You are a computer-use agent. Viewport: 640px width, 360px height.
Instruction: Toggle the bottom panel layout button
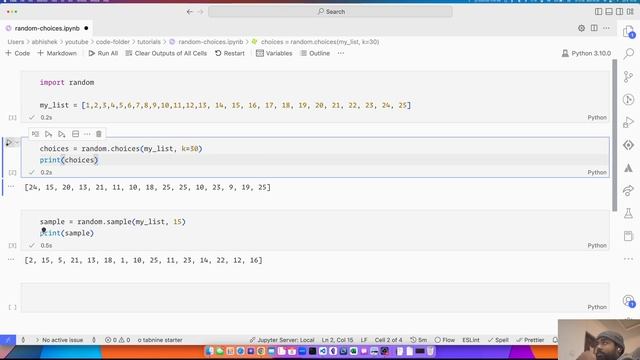pos(609,11)
